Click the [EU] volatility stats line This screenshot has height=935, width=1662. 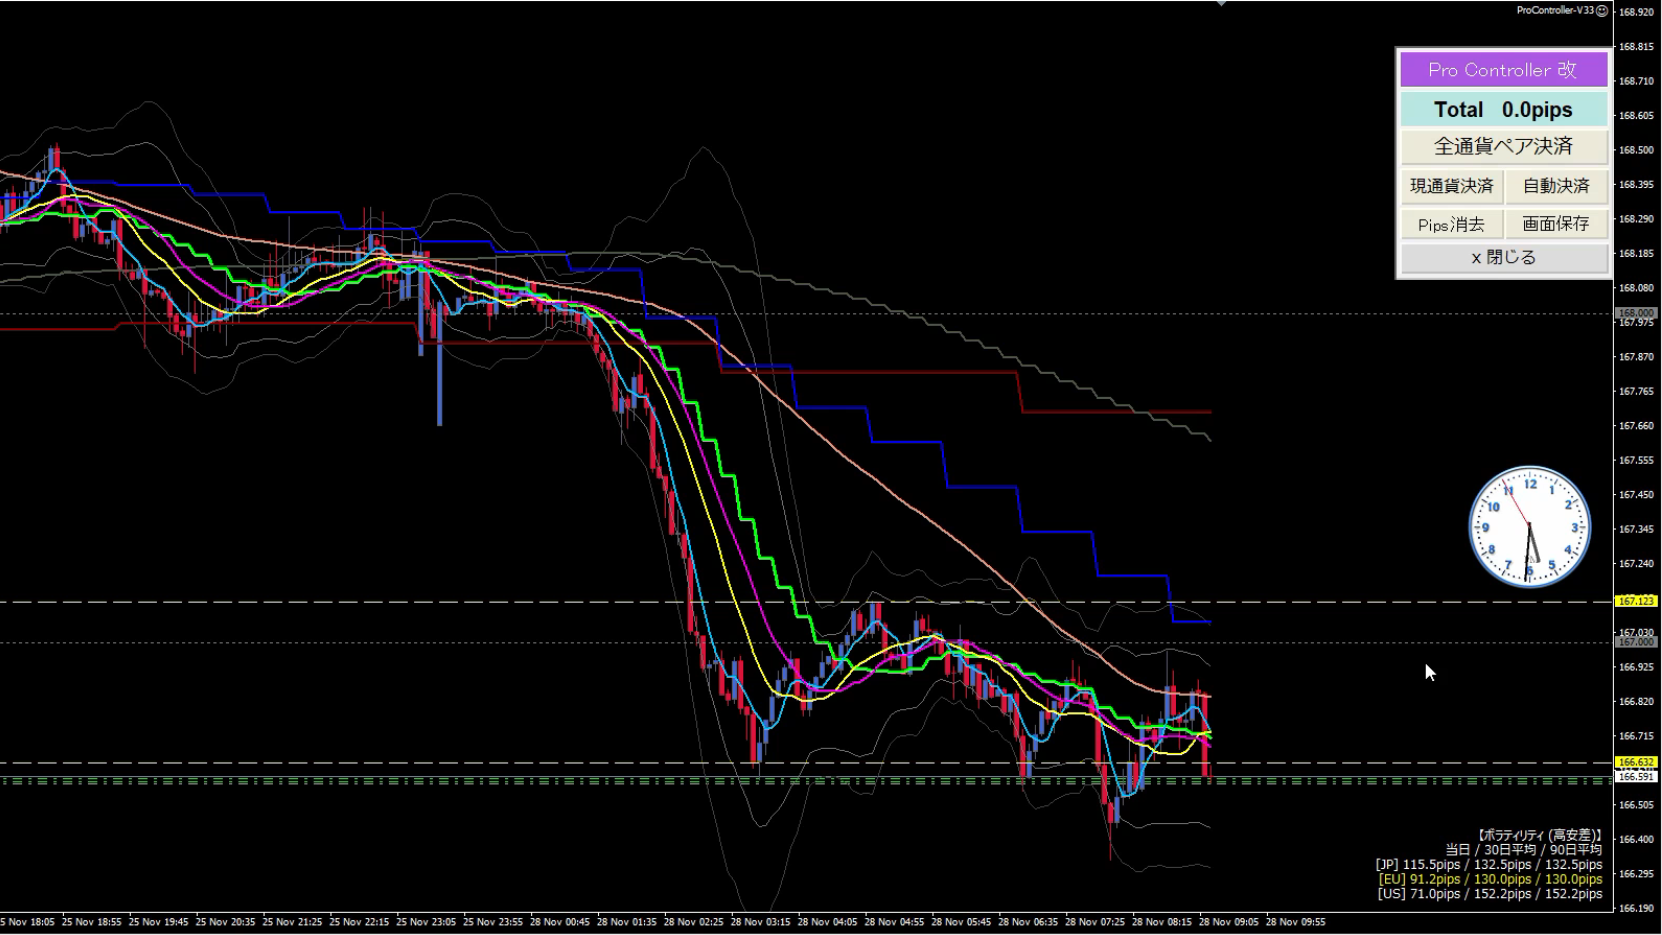pyautogui.click(x=1490, y=880)
